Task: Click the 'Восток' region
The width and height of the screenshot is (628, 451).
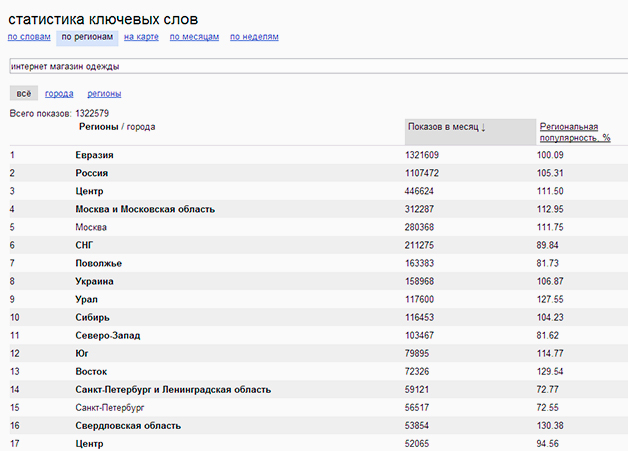Action: (x=91, y=372)
